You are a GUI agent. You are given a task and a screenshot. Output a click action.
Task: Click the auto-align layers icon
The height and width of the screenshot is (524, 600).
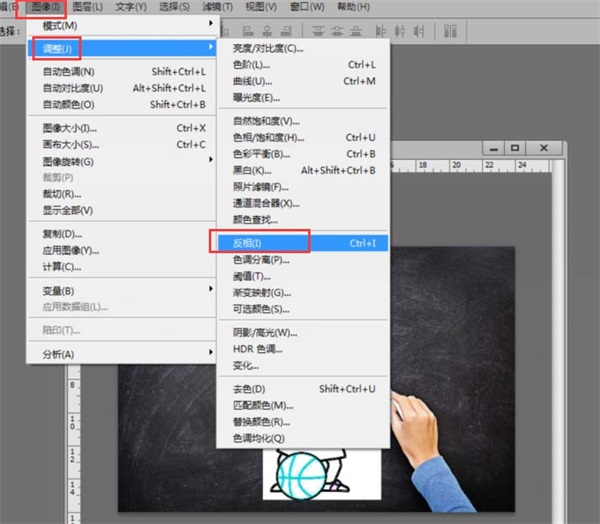coord(450,31)
